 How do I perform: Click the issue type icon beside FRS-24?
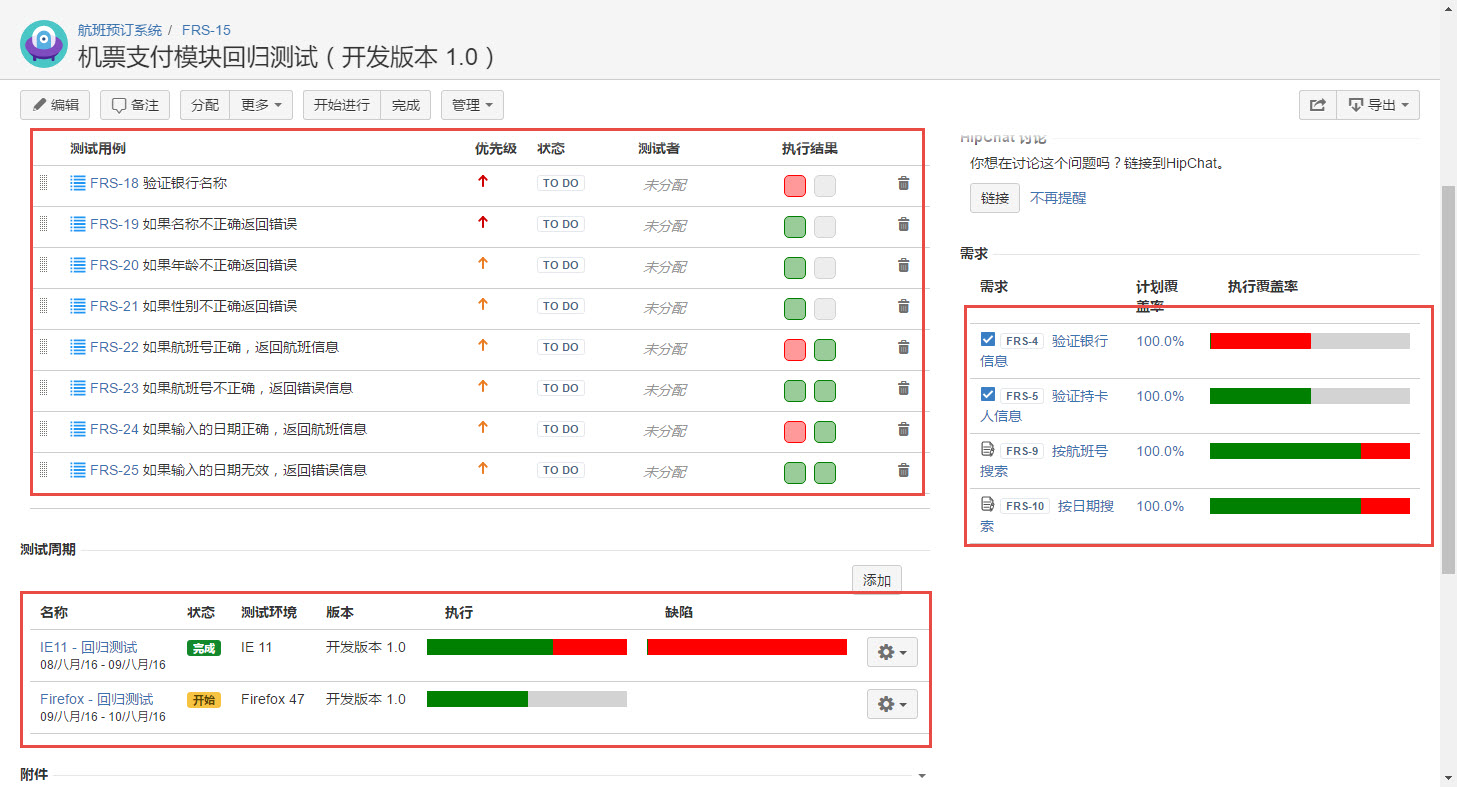tap(78, 429)
